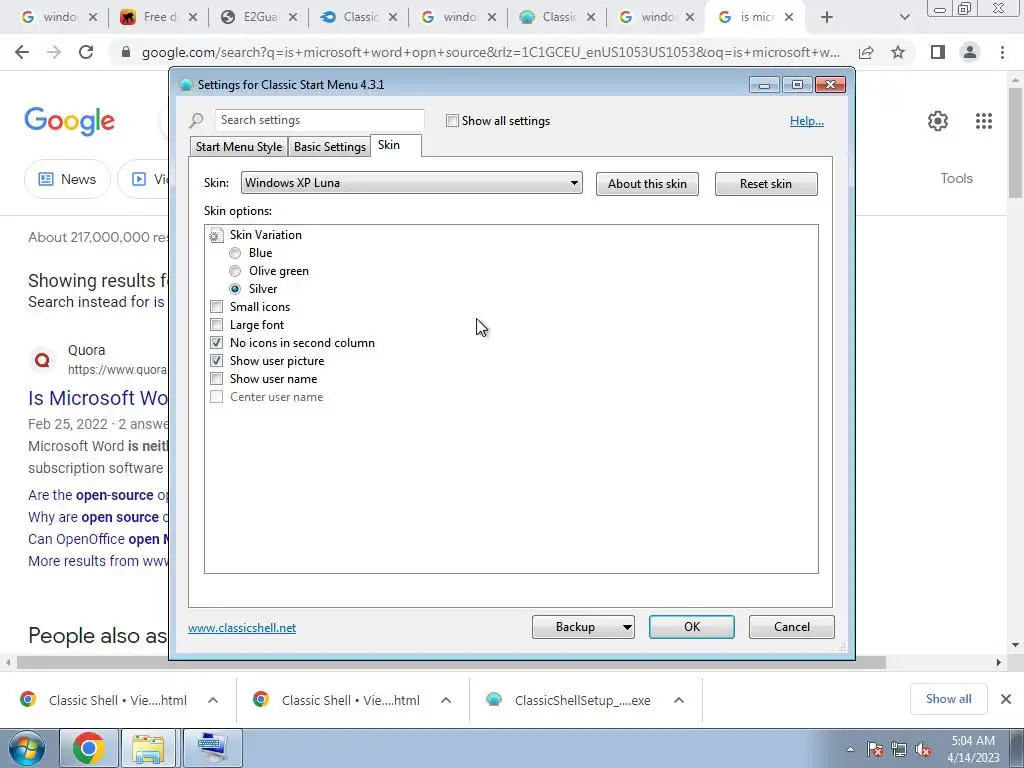This screenshot has height=768, width=1024.
Task: Click Cancel in settings dialog
Action: pyautogui.click(x=792, y=627)
